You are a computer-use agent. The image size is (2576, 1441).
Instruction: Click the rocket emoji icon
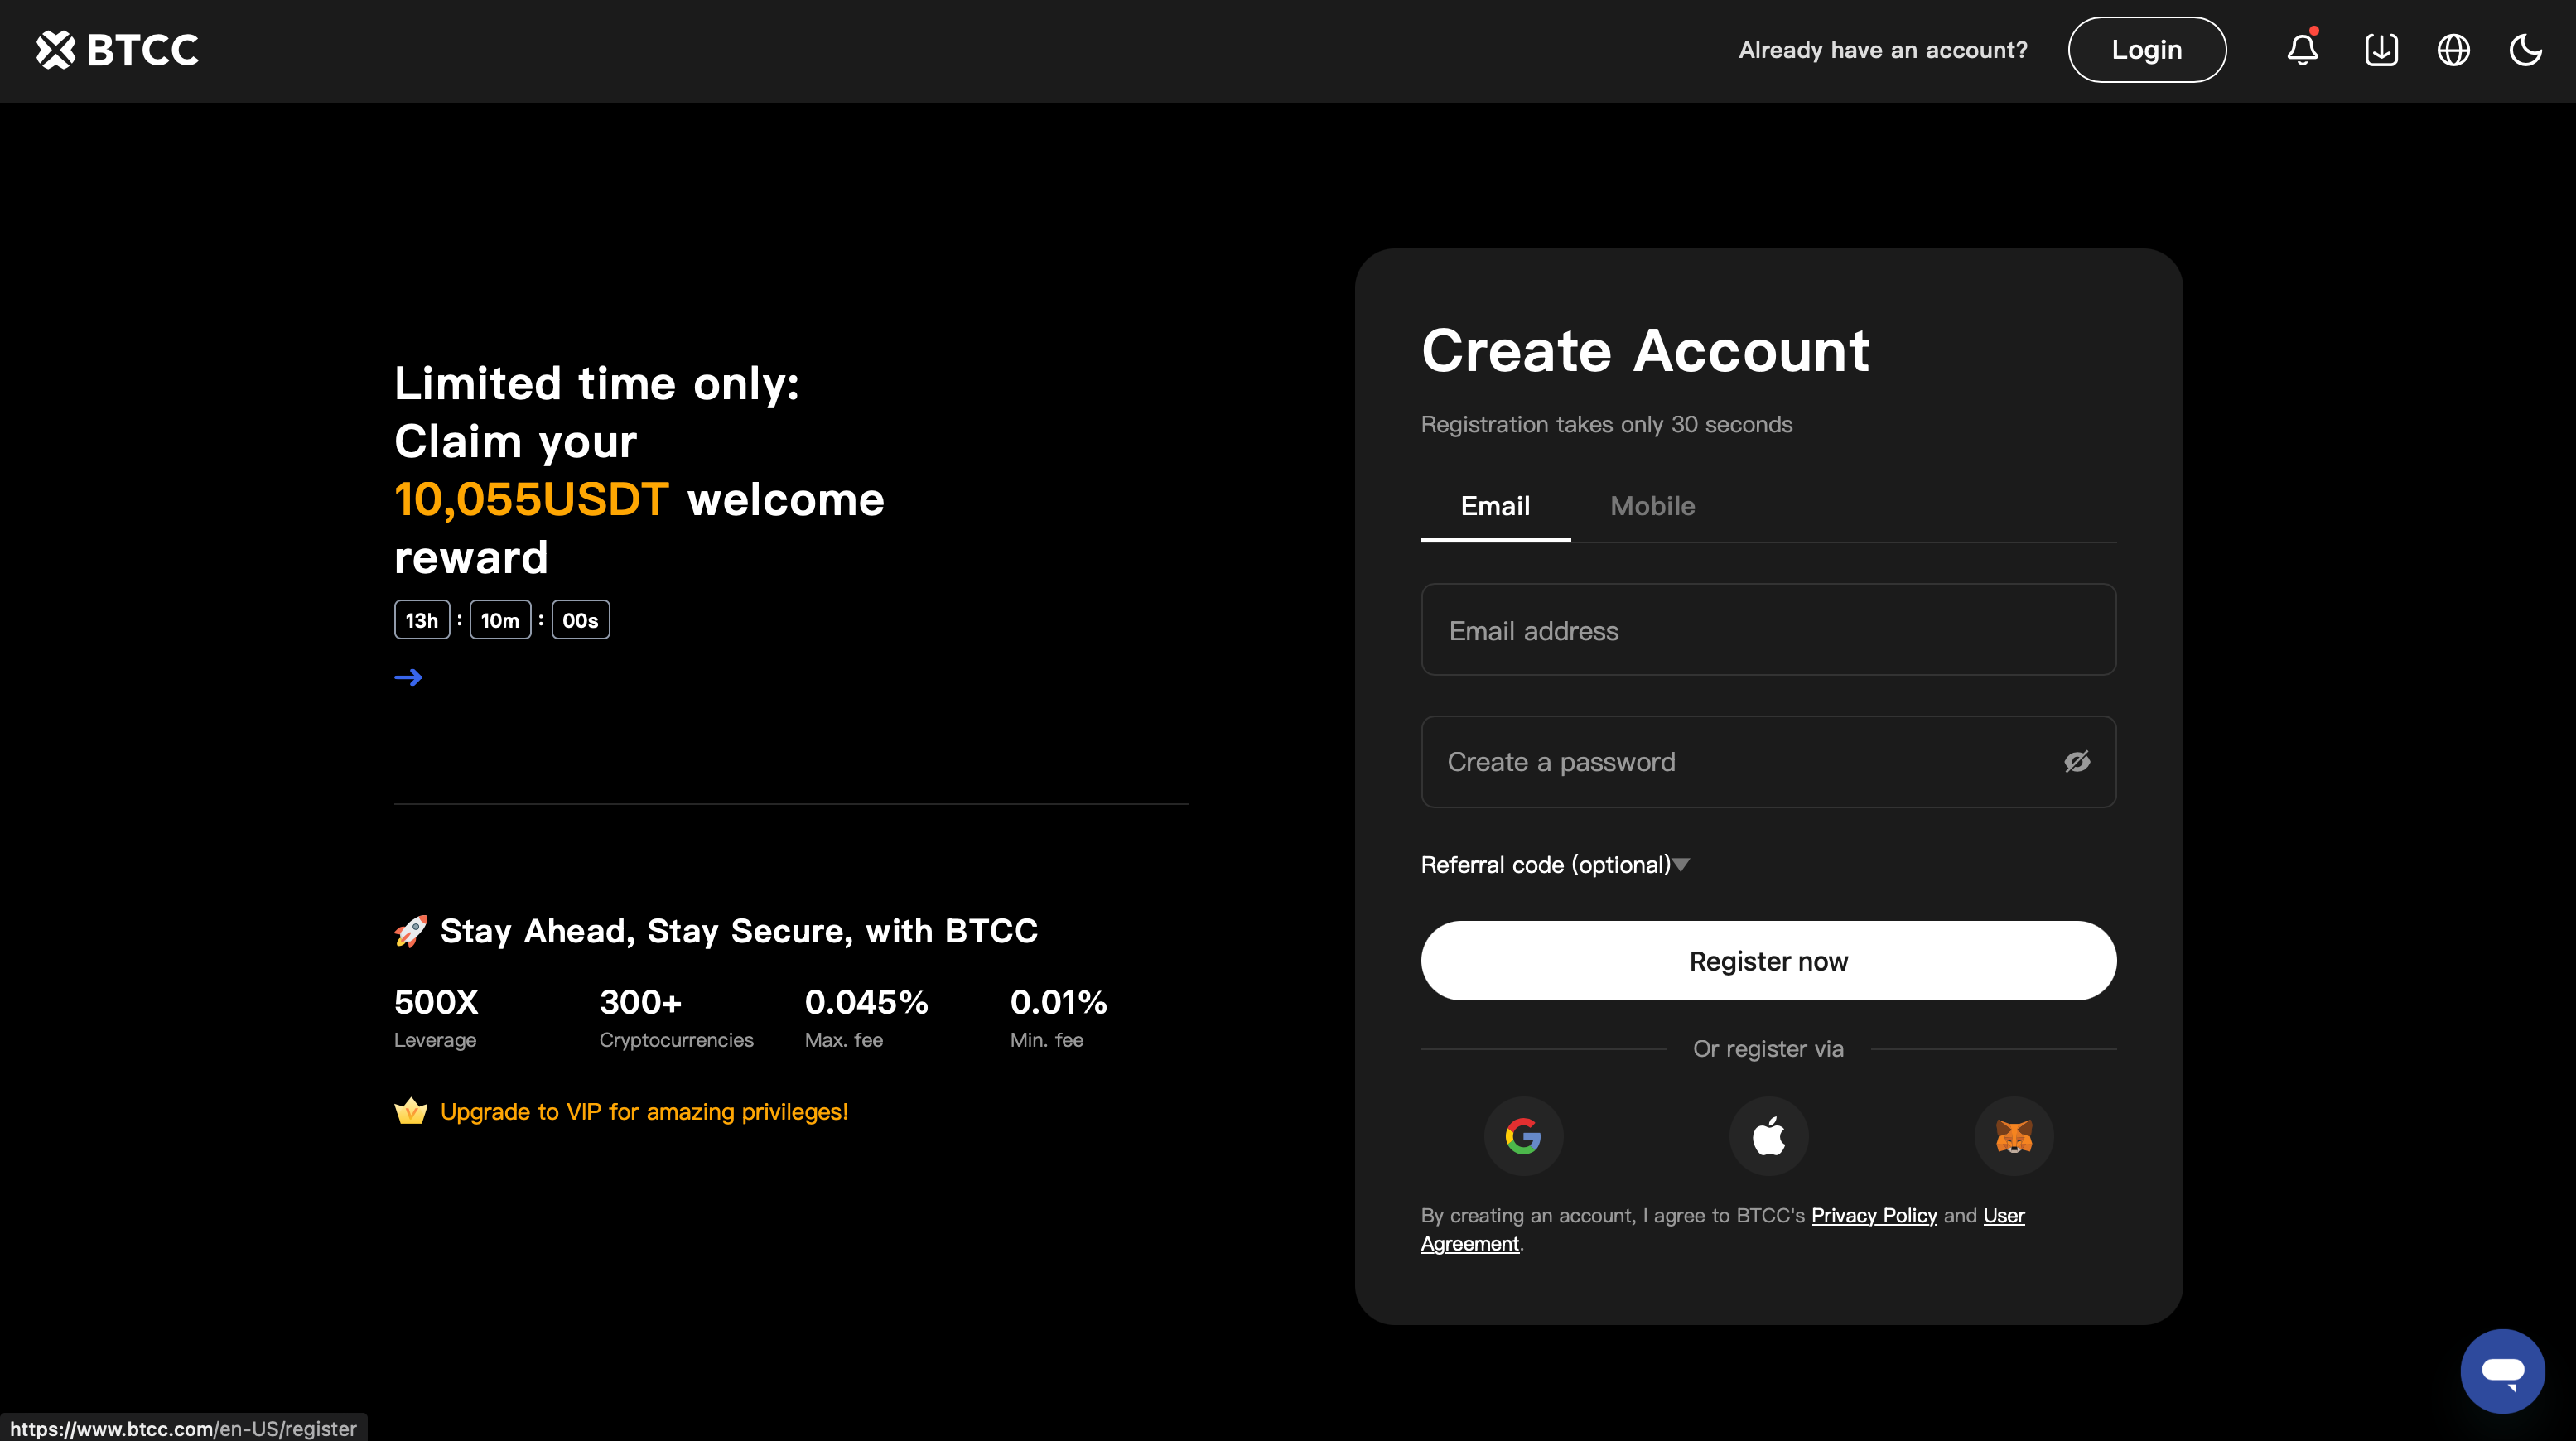411,931
